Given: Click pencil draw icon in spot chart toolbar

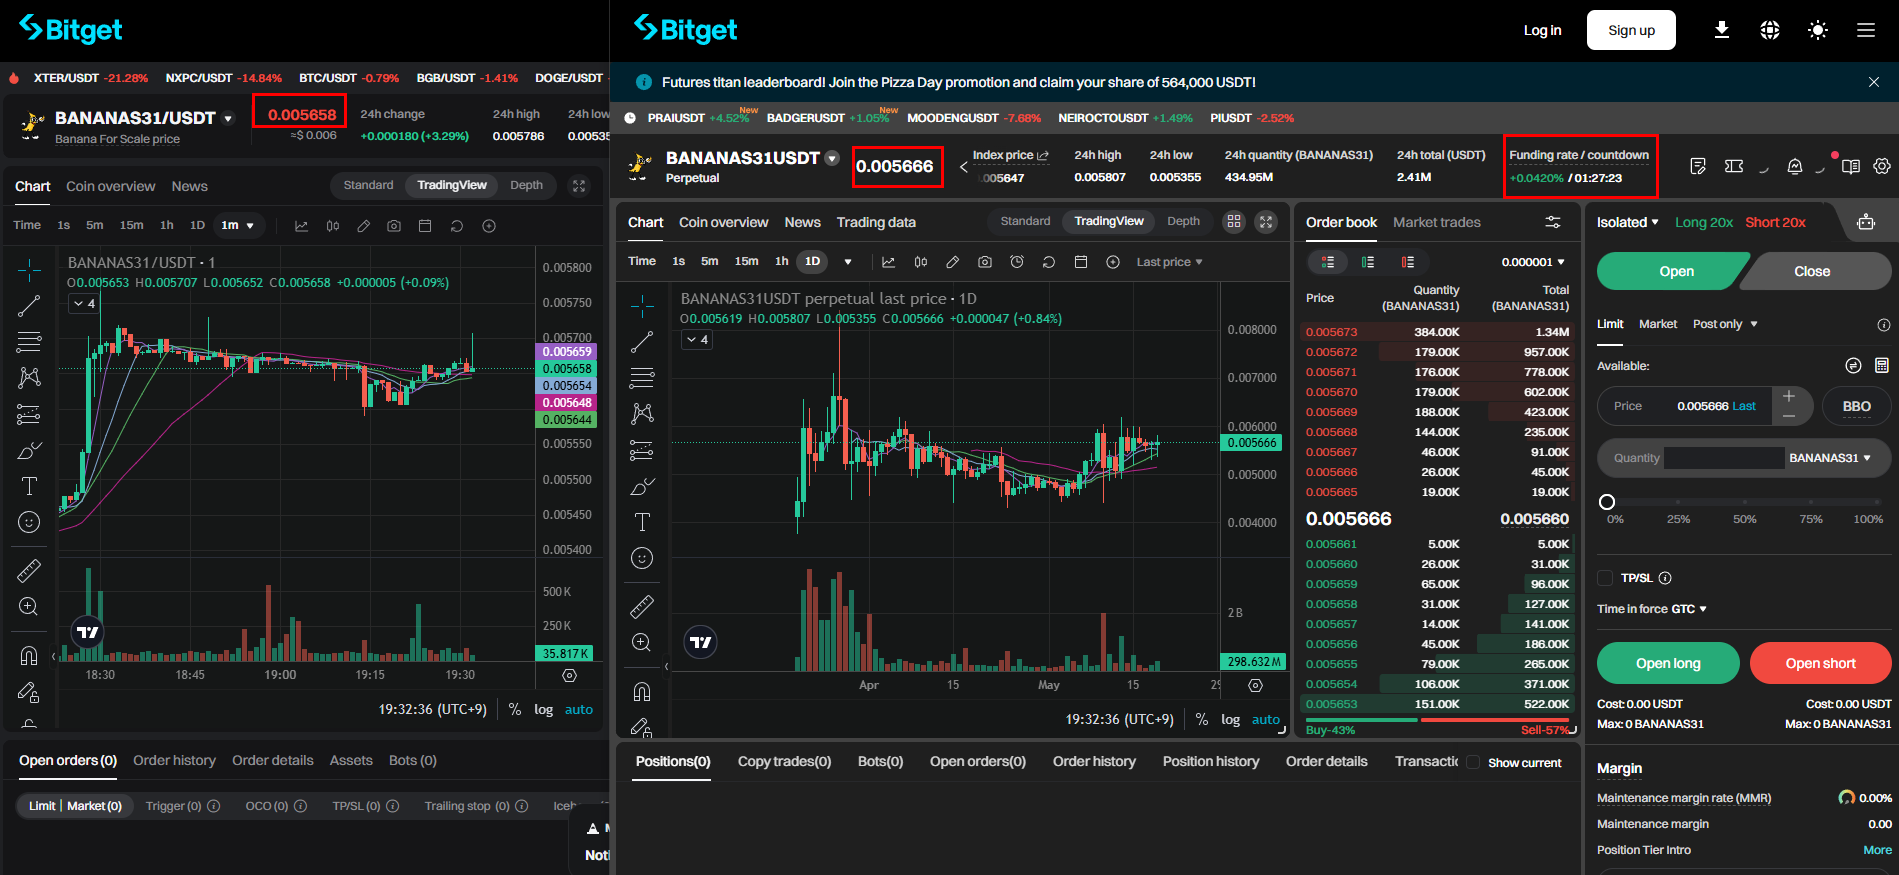Looking at the screenshot, I should (363, 226).
